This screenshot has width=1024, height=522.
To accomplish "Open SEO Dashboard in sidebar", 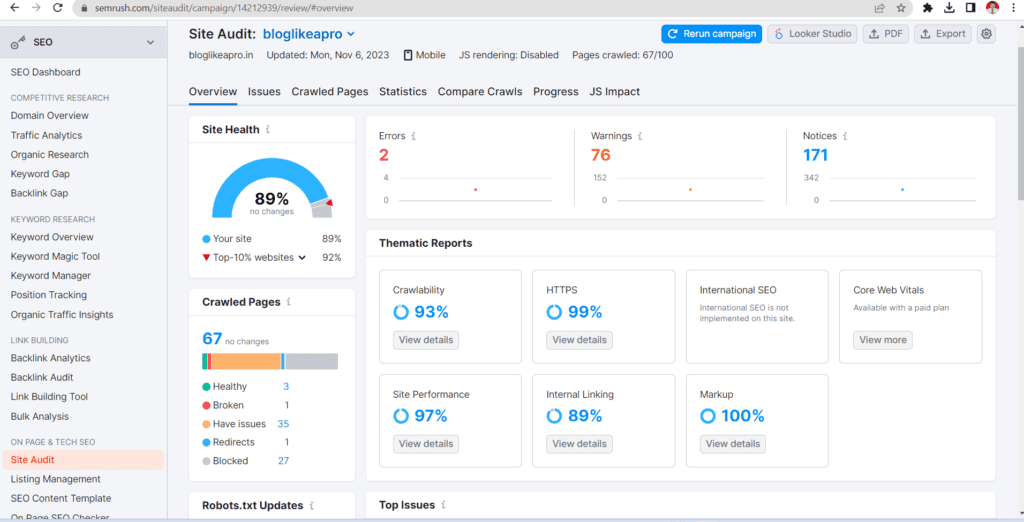I will point(46,72).
